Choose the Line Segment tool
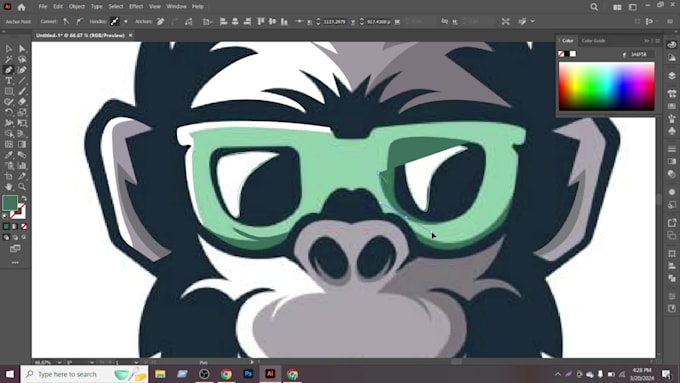Image resolution: width=680 pixels, height=383 pixels. click(x=22, y=80)
